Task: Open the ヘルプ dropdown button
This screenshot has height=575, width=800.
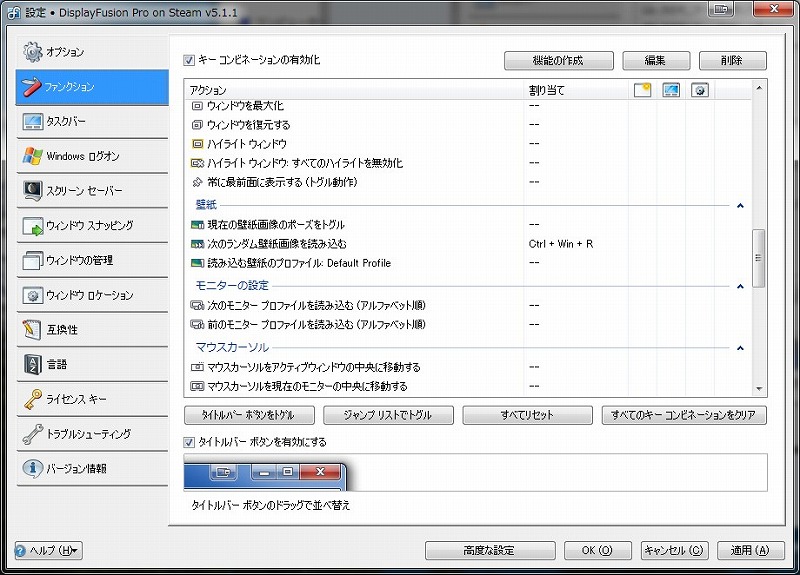Action: (48, 551)
